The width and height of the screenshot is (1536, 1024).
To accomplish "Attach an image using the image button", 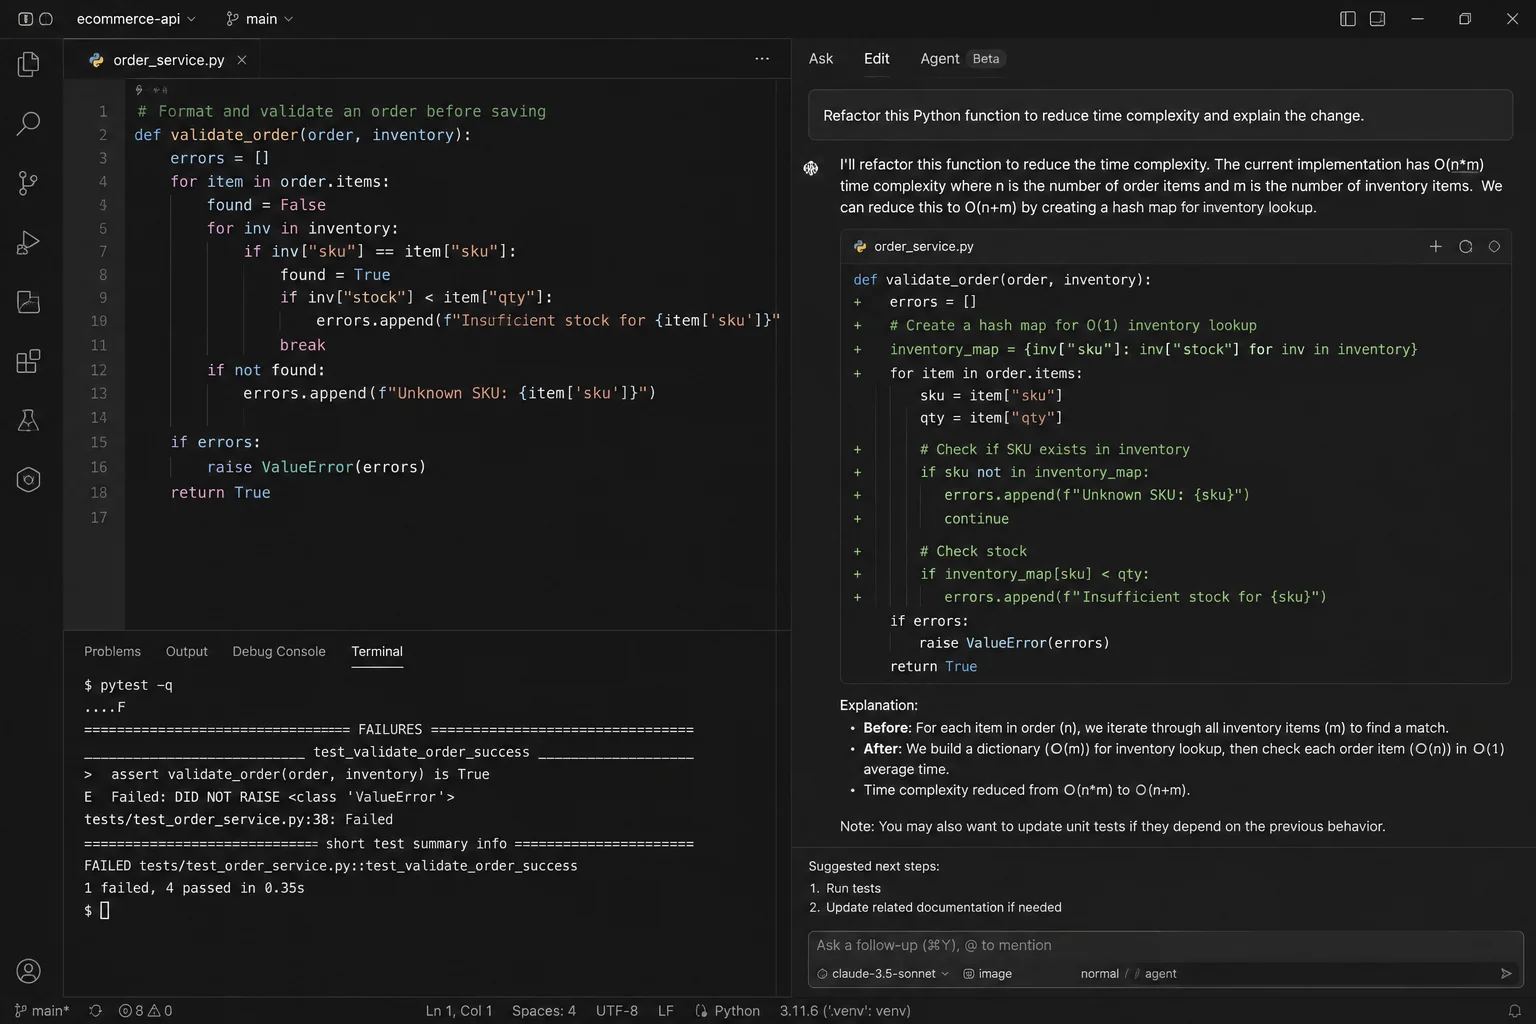I will (x=987, y=974).
